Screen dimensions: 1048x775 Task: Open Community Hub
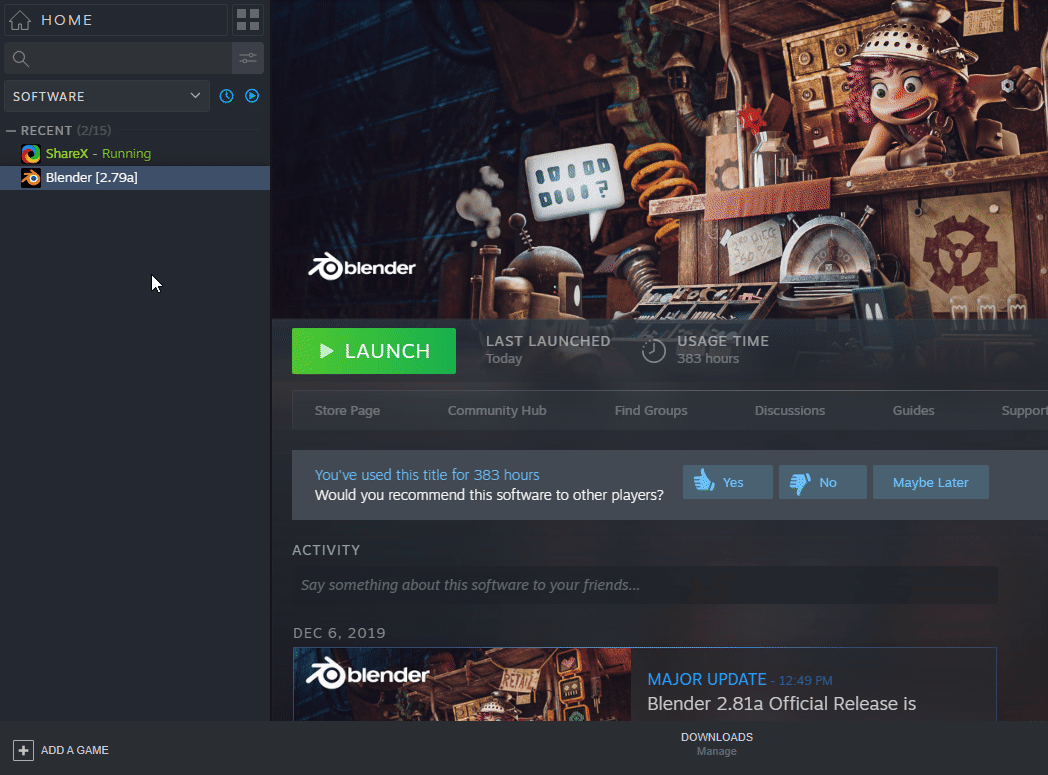pyautogui.click(x=497, y=410)
